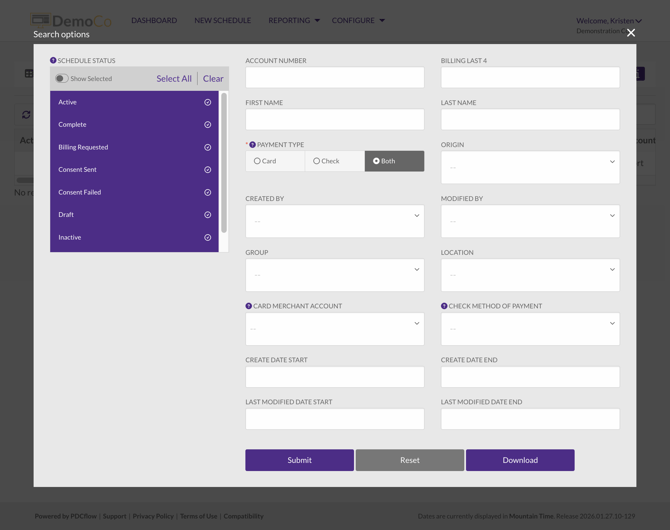Click the First Name field

[335, 119]
